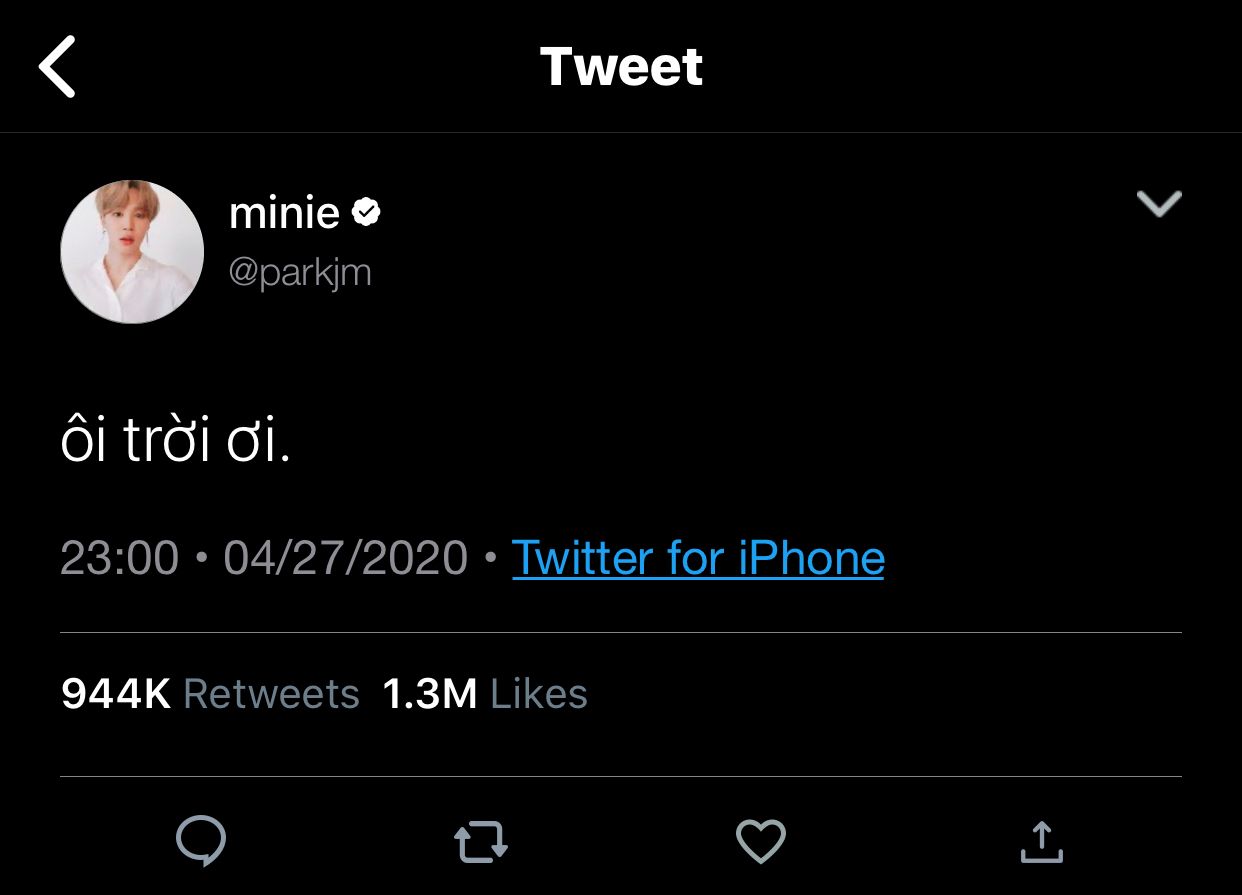1242x895 pixels.
Task: Tap the reply speech bubble icon
Action: tap(201, 841)
